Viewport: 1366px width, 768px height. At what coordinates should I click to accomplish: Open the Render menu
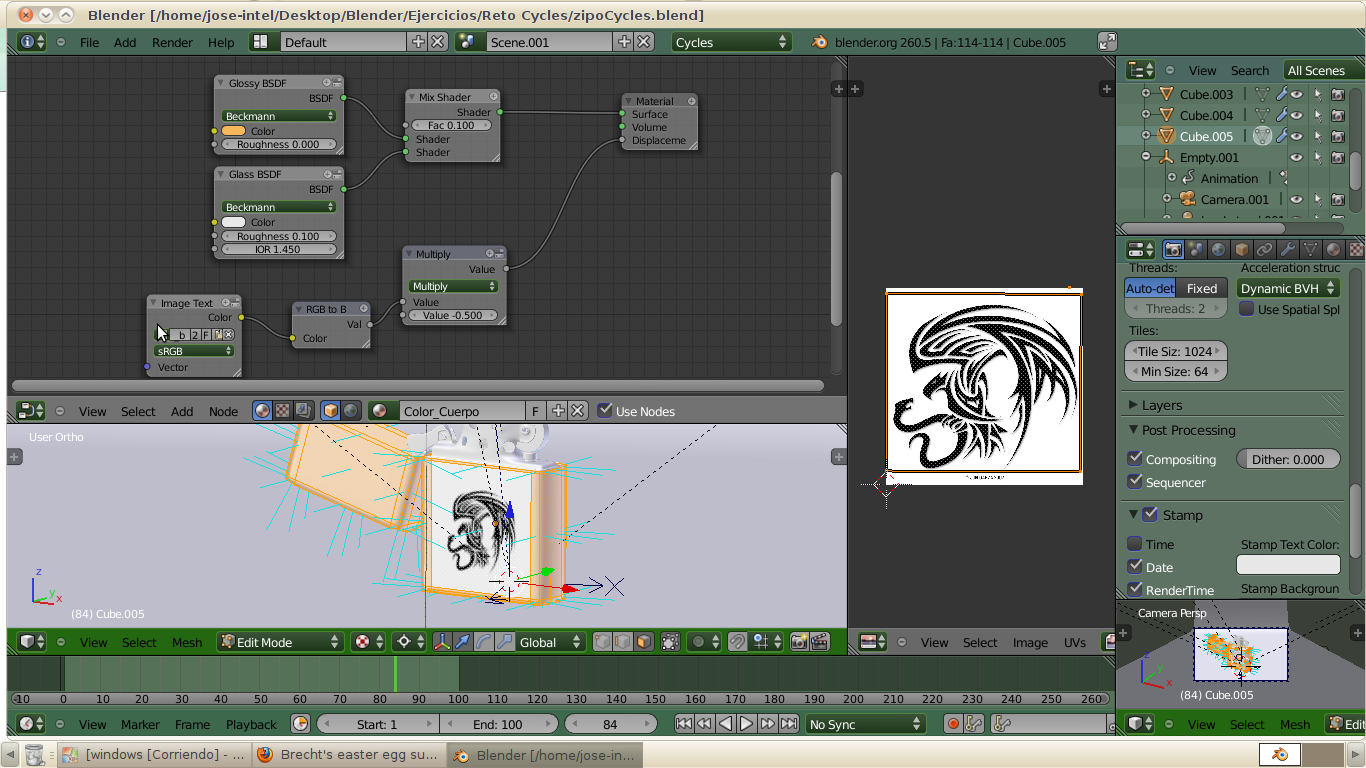click(172, 42)
